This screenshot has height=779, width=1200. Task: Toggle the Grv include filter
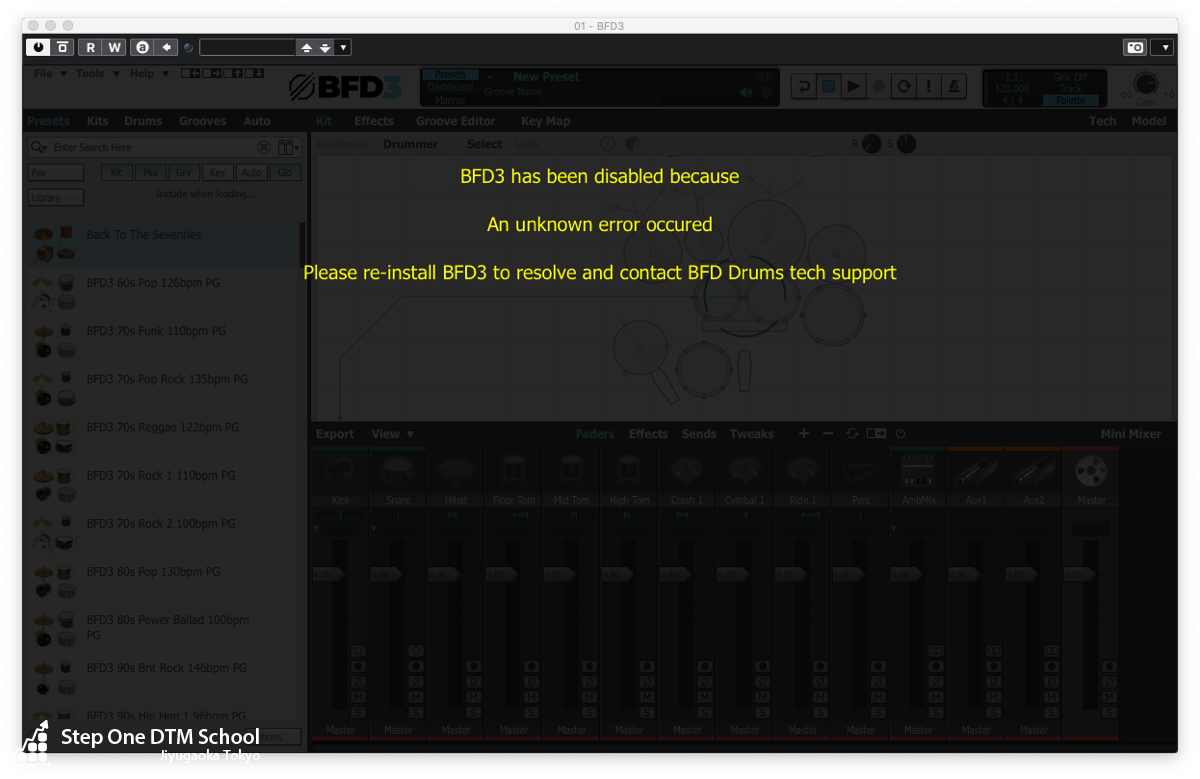pos(183,172)
